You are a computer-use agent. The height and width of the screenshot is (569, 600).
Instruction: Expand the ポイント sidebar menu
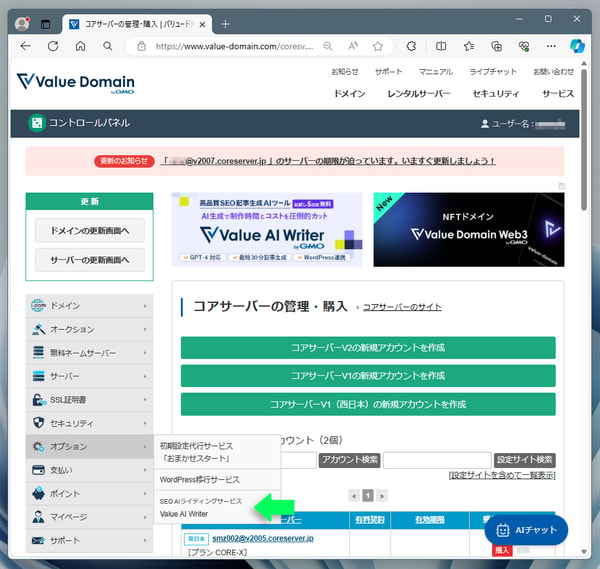[89, 494]
